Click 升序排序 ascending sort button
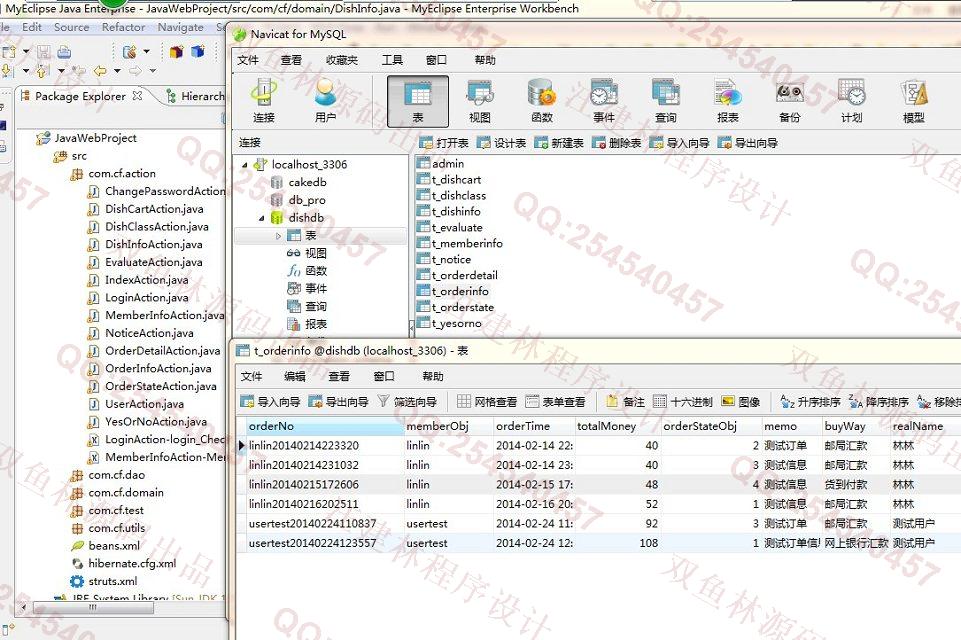Image resolution: width=961 pixels, height=640 pixels. coord(811,402)
